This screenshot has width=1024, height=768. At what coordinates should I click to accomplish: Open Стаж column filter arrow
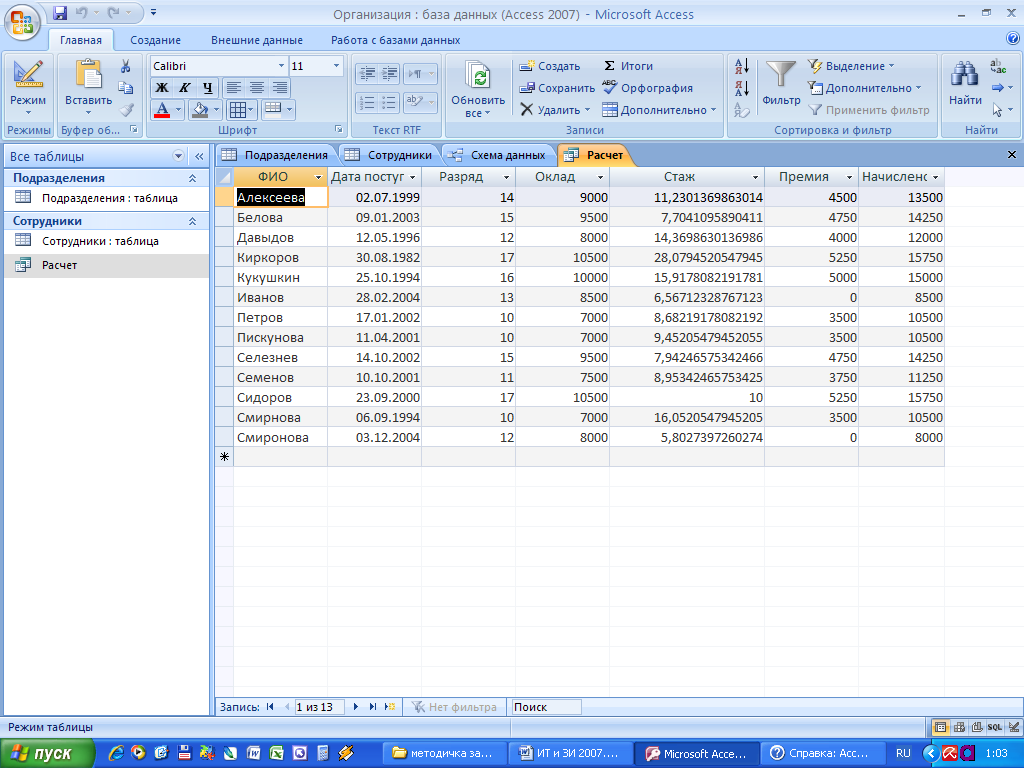(x=755, y=177)
